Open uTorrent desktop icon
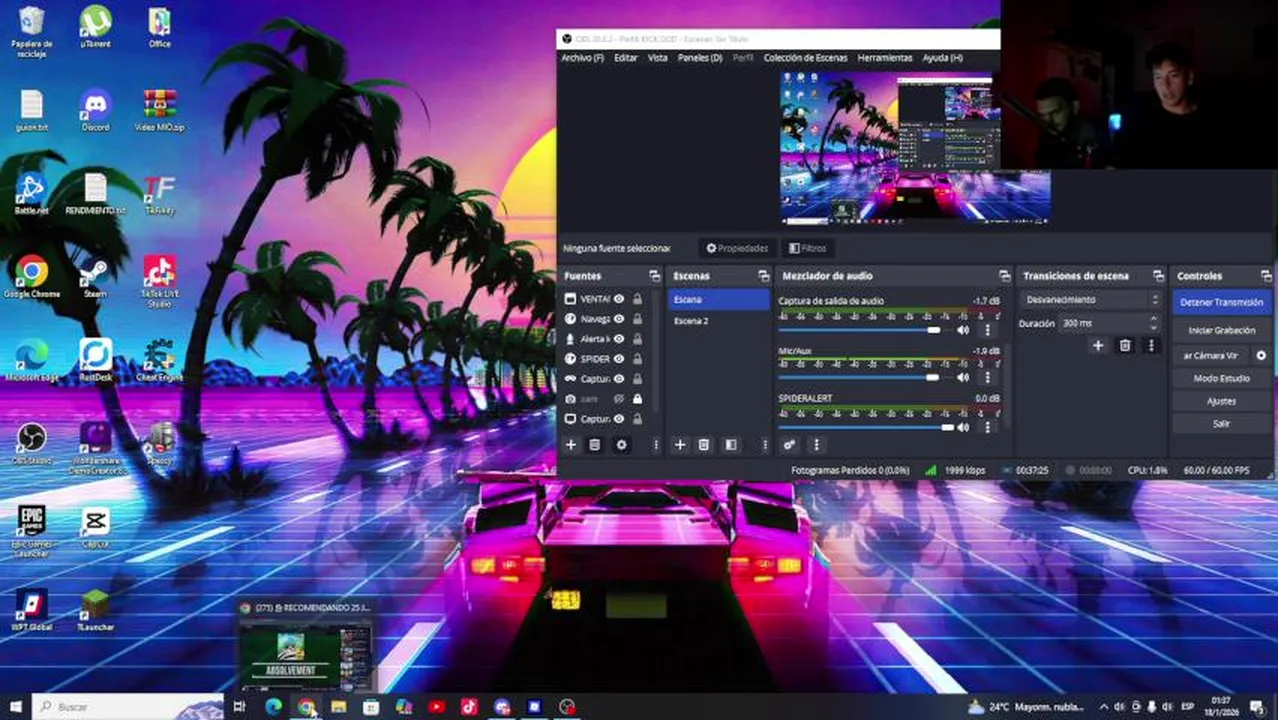 click(96, 27)
